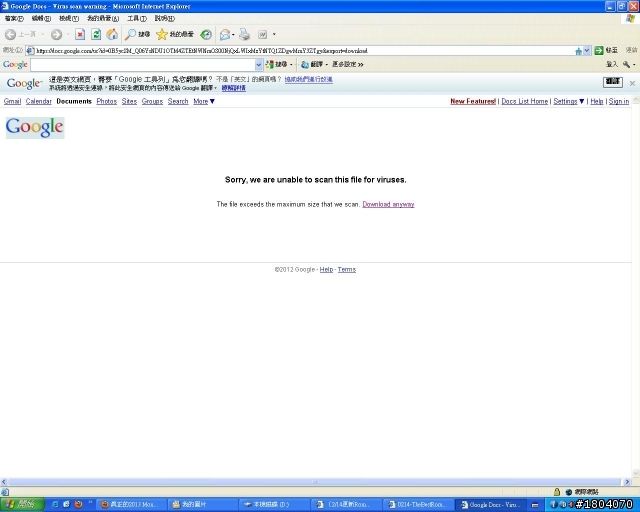Open the Sites link
Screen dimensions: 640x512
[129, 101]
